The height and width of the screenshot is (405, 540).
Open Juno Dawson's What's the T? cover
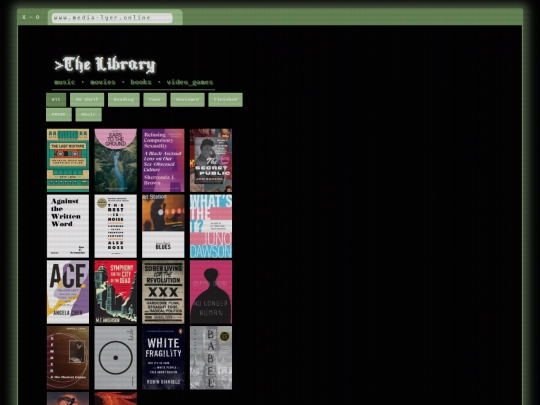(x=211, y=226)
